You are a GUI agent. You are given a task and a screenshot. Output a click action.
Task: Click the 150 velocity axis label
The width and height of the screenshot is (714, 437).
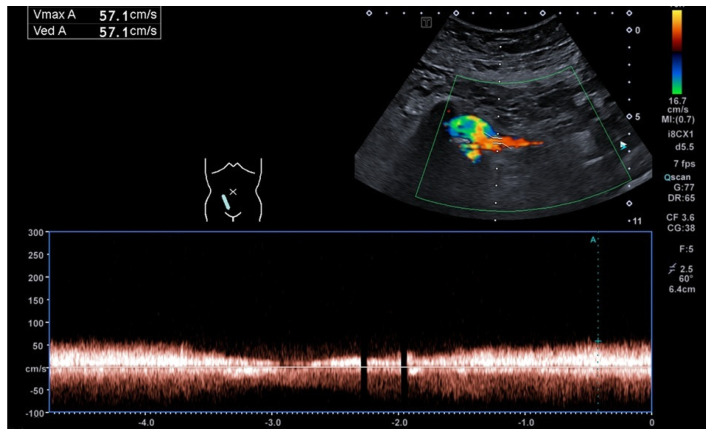36,300
